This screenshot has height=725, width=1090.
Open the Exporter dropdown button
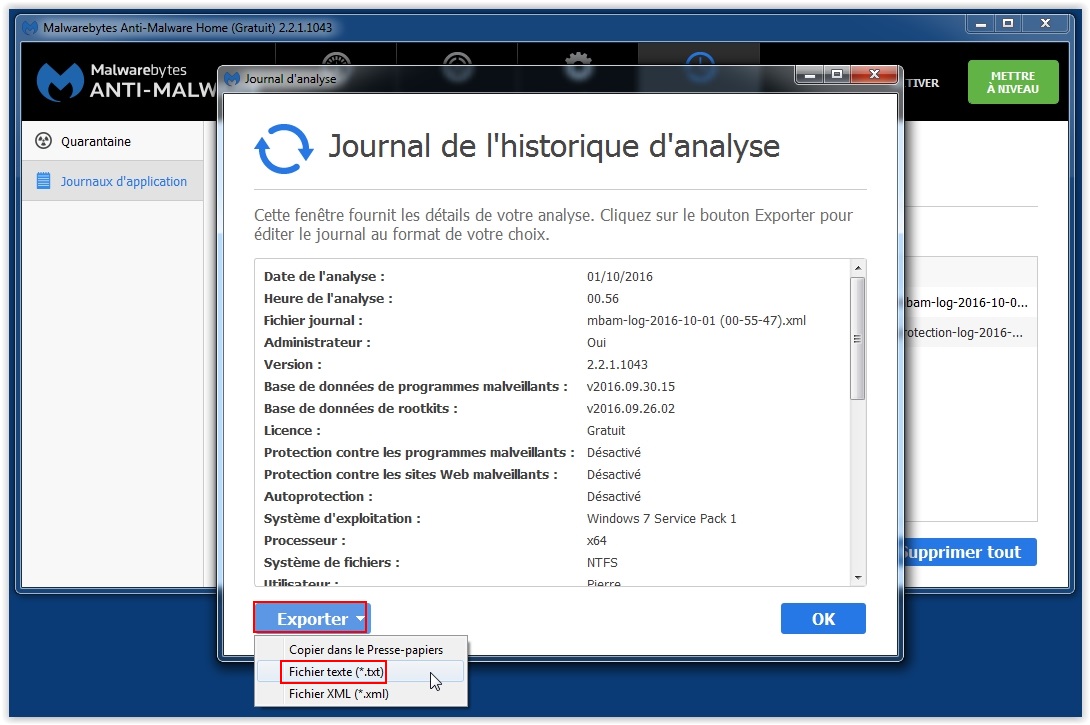click(x=311, y=618)
